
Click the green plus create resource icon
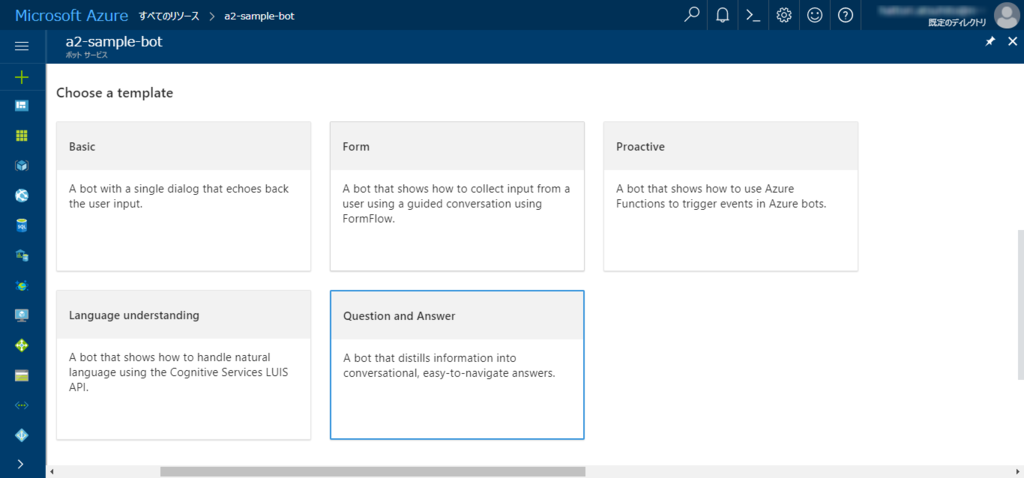coord(22,77)
